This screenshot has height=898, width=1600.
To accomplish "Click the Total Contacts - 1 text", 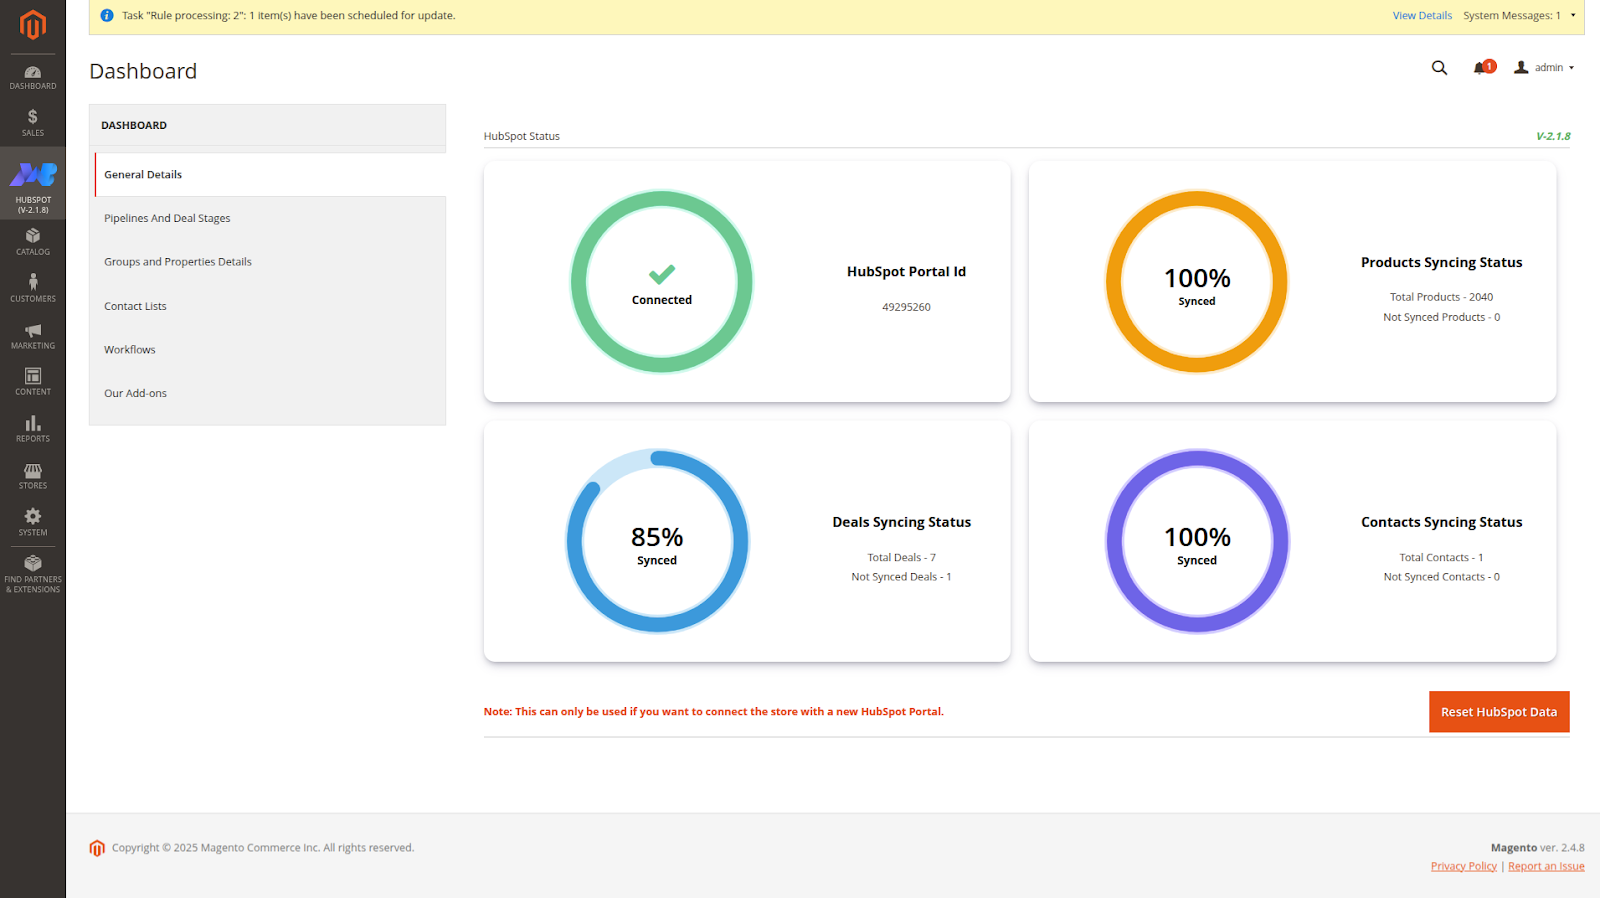I will (x=1441, y=558).
